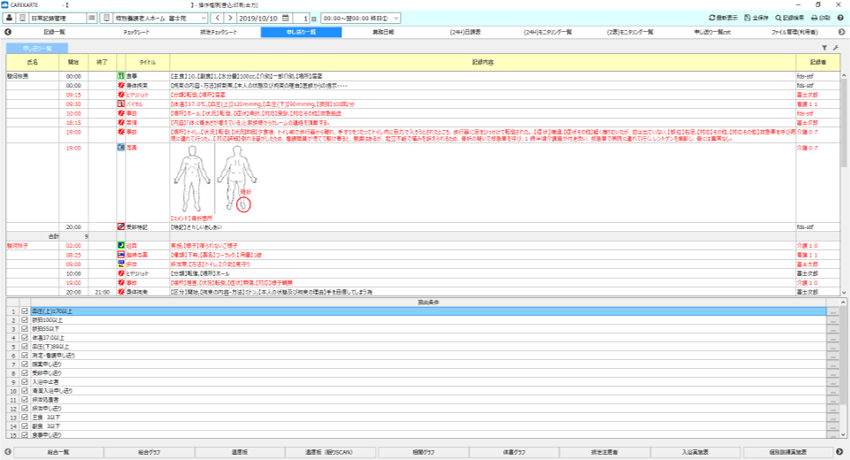The image size is (850, 460).
Task: Open the body diagram image with fracture mark
Action: 215,179
